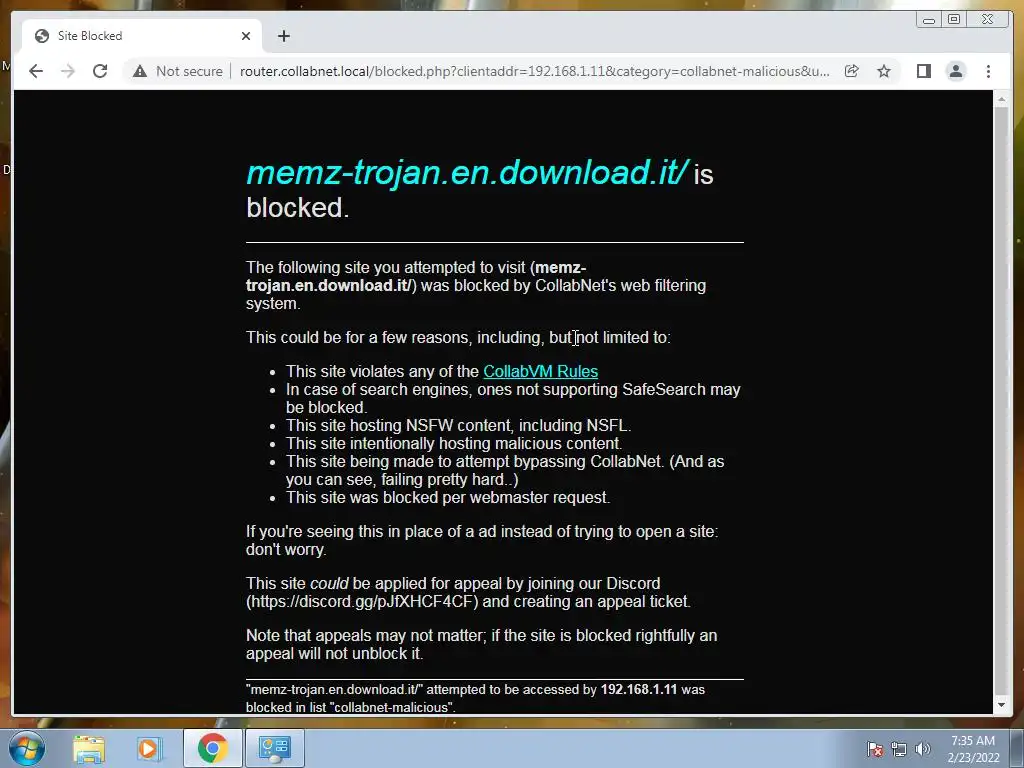Click "This site hosting NSFW content" bullet

coord(458,426)
